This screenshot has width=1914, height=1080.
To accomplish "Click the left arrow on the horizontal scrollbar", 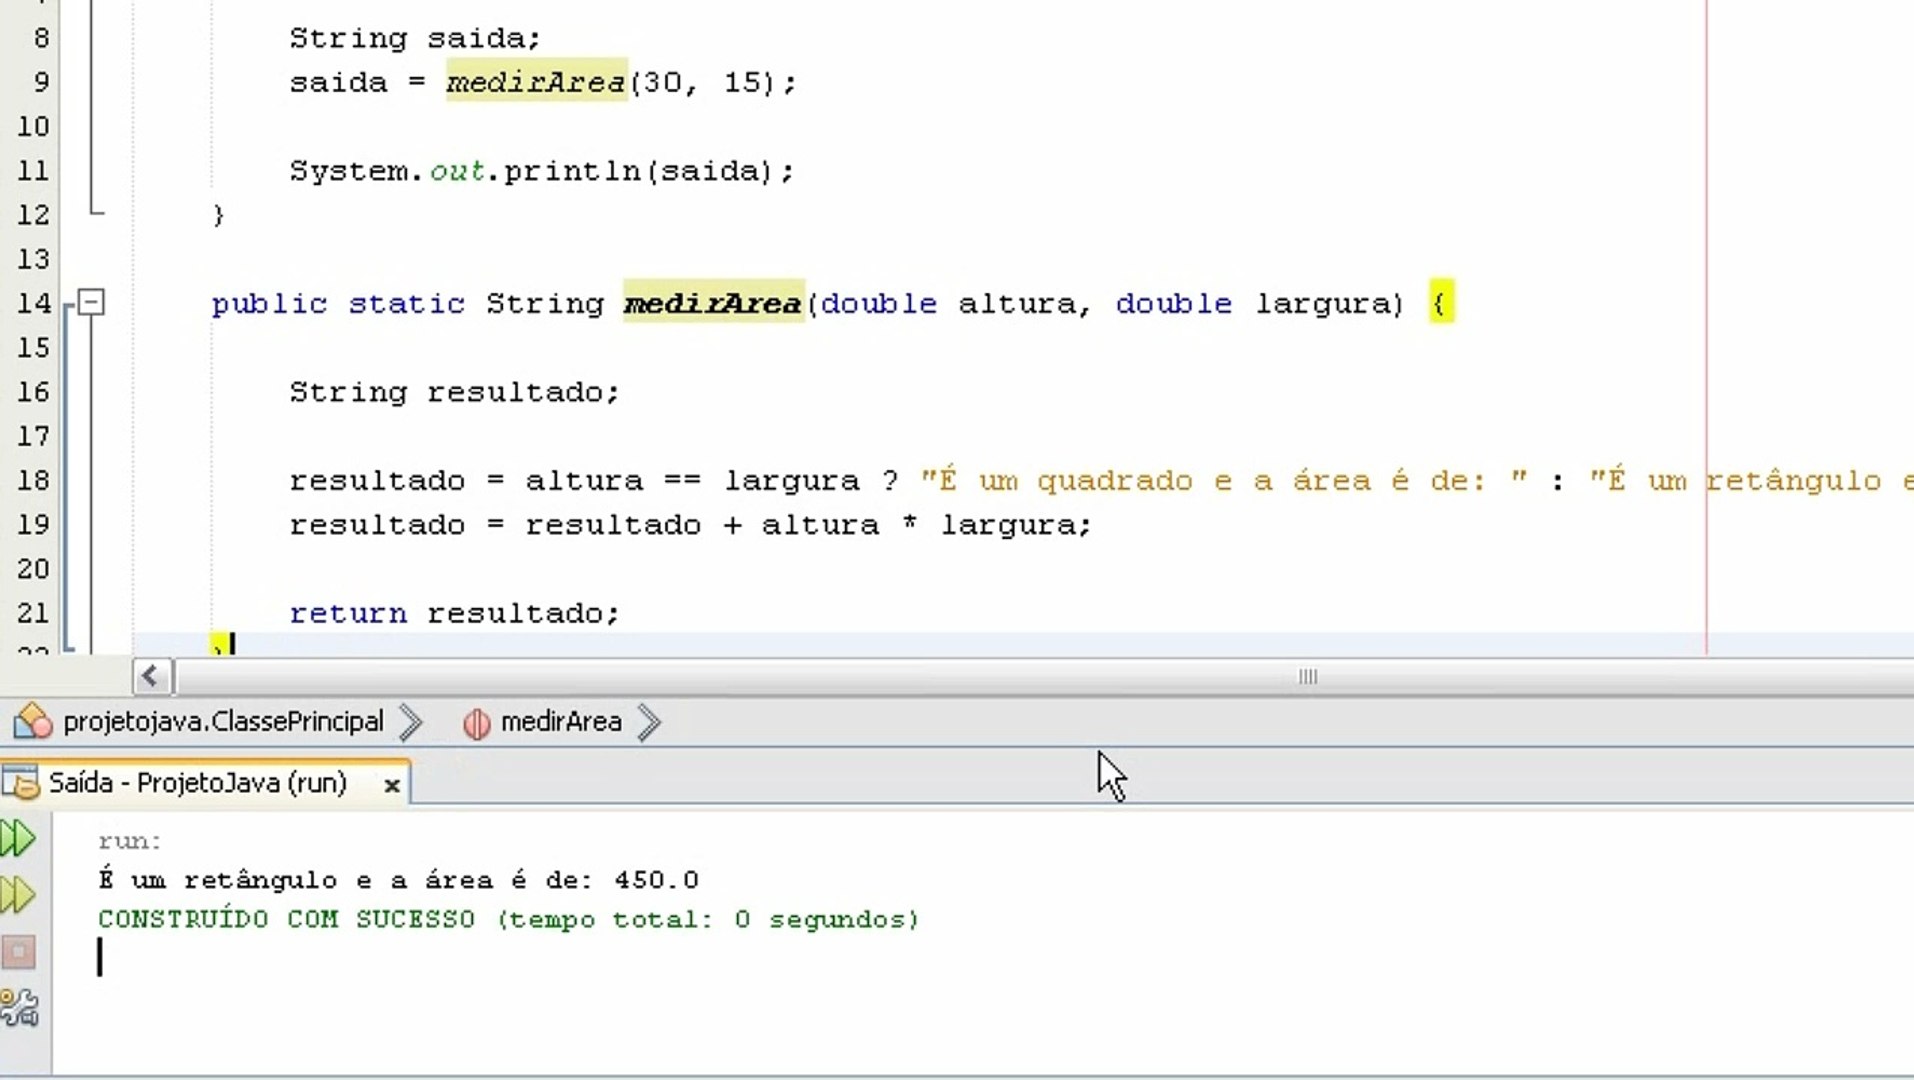I will click(151, 676).
